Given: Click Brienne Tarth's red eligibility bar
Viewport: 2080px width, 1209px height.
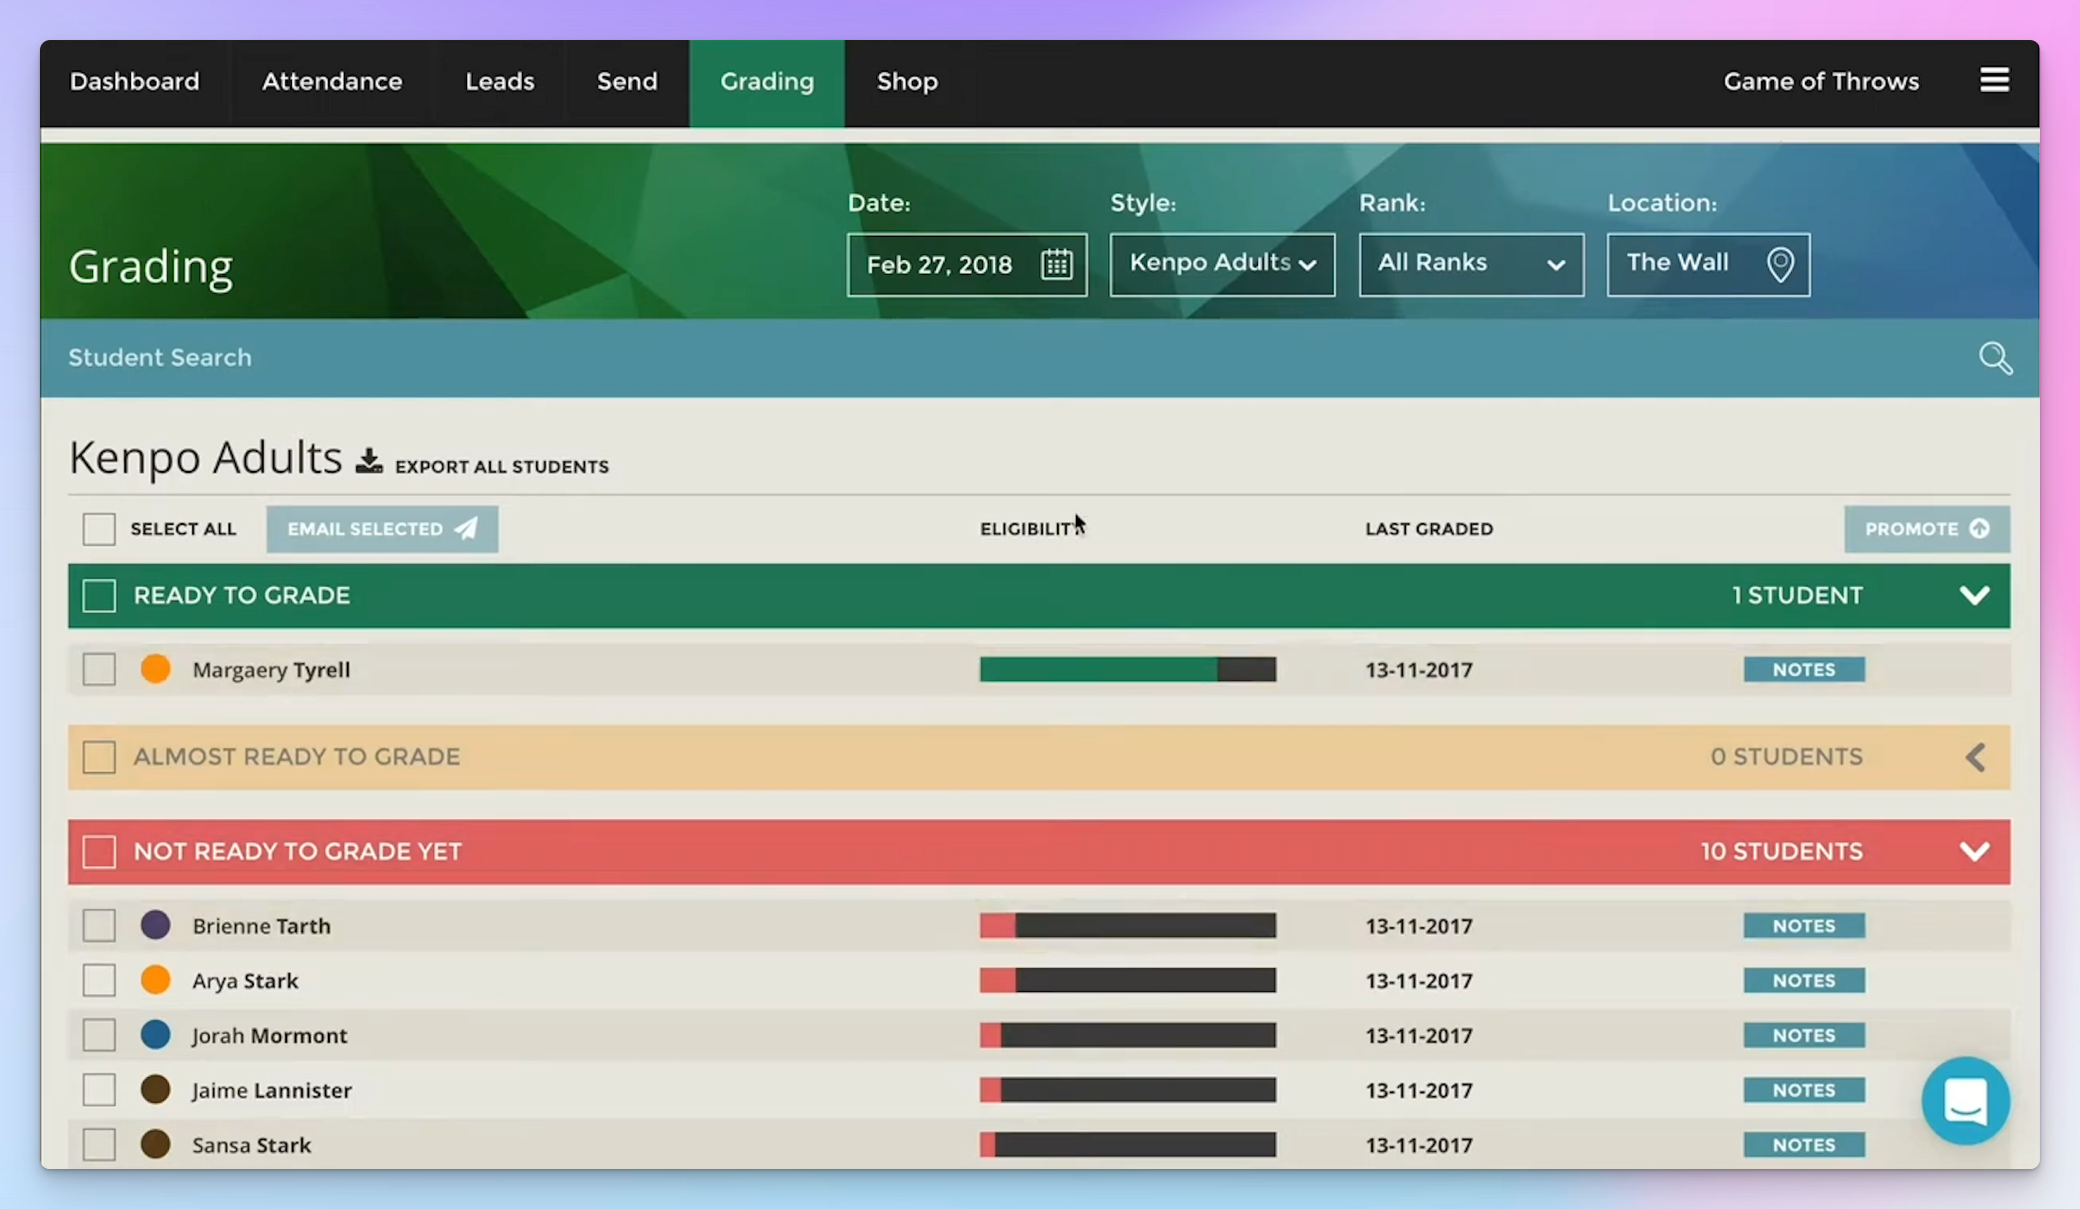Looking at the screenshot, I should pos(1127,925).
